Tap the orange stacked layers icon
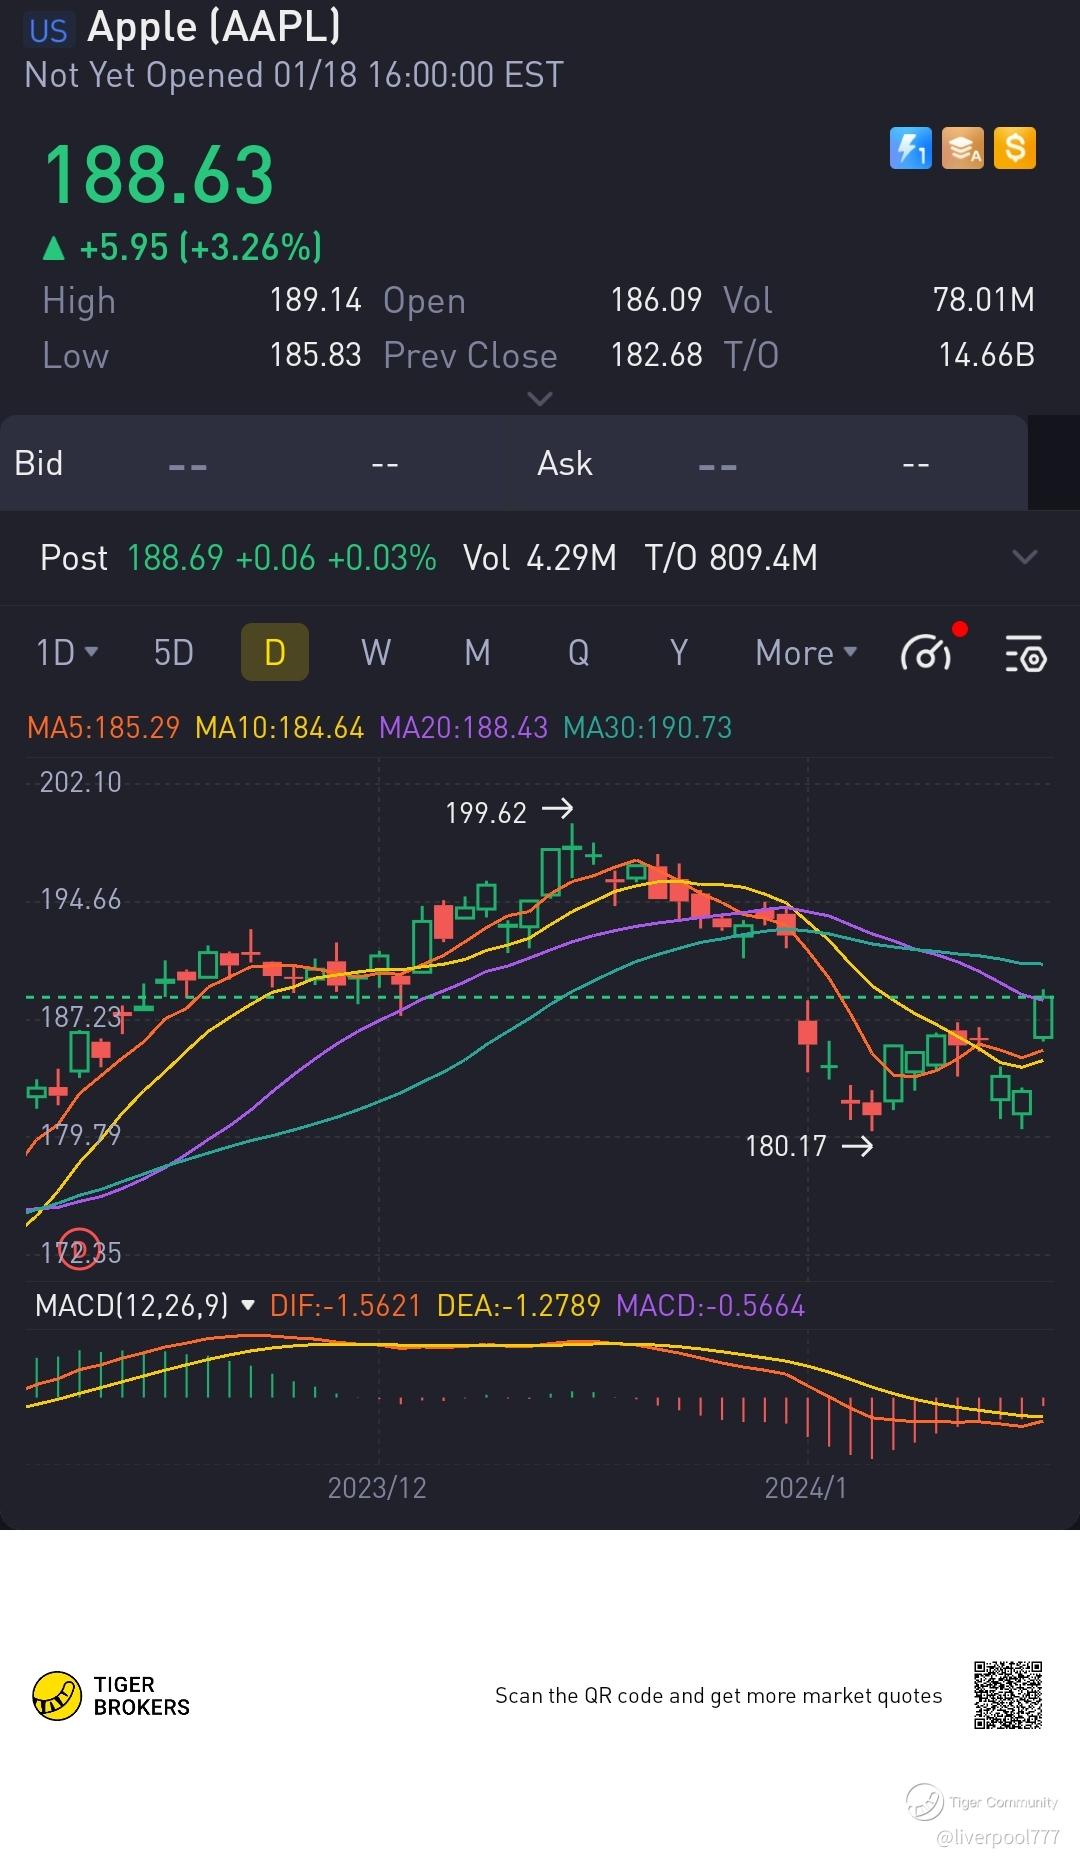The height and width of the screenshot is (1862, 1080). [x=962, y=149]
